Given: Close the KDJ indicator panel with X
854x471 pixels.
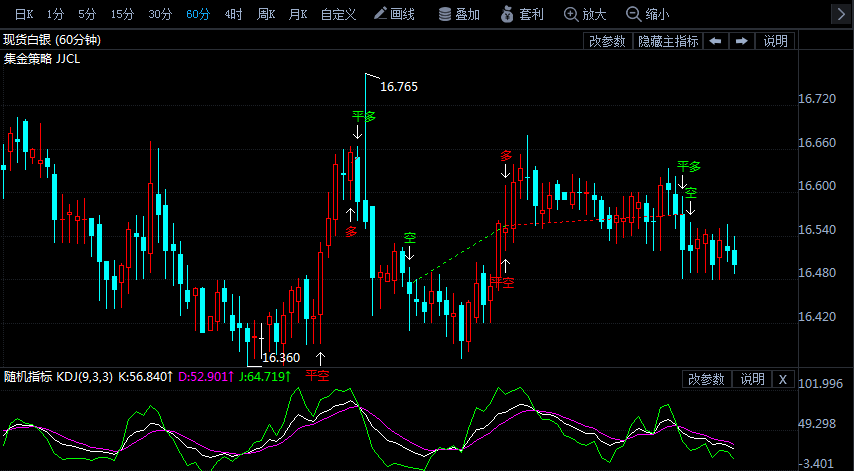Looking at the screenshot, I should (x=782, y=379).
